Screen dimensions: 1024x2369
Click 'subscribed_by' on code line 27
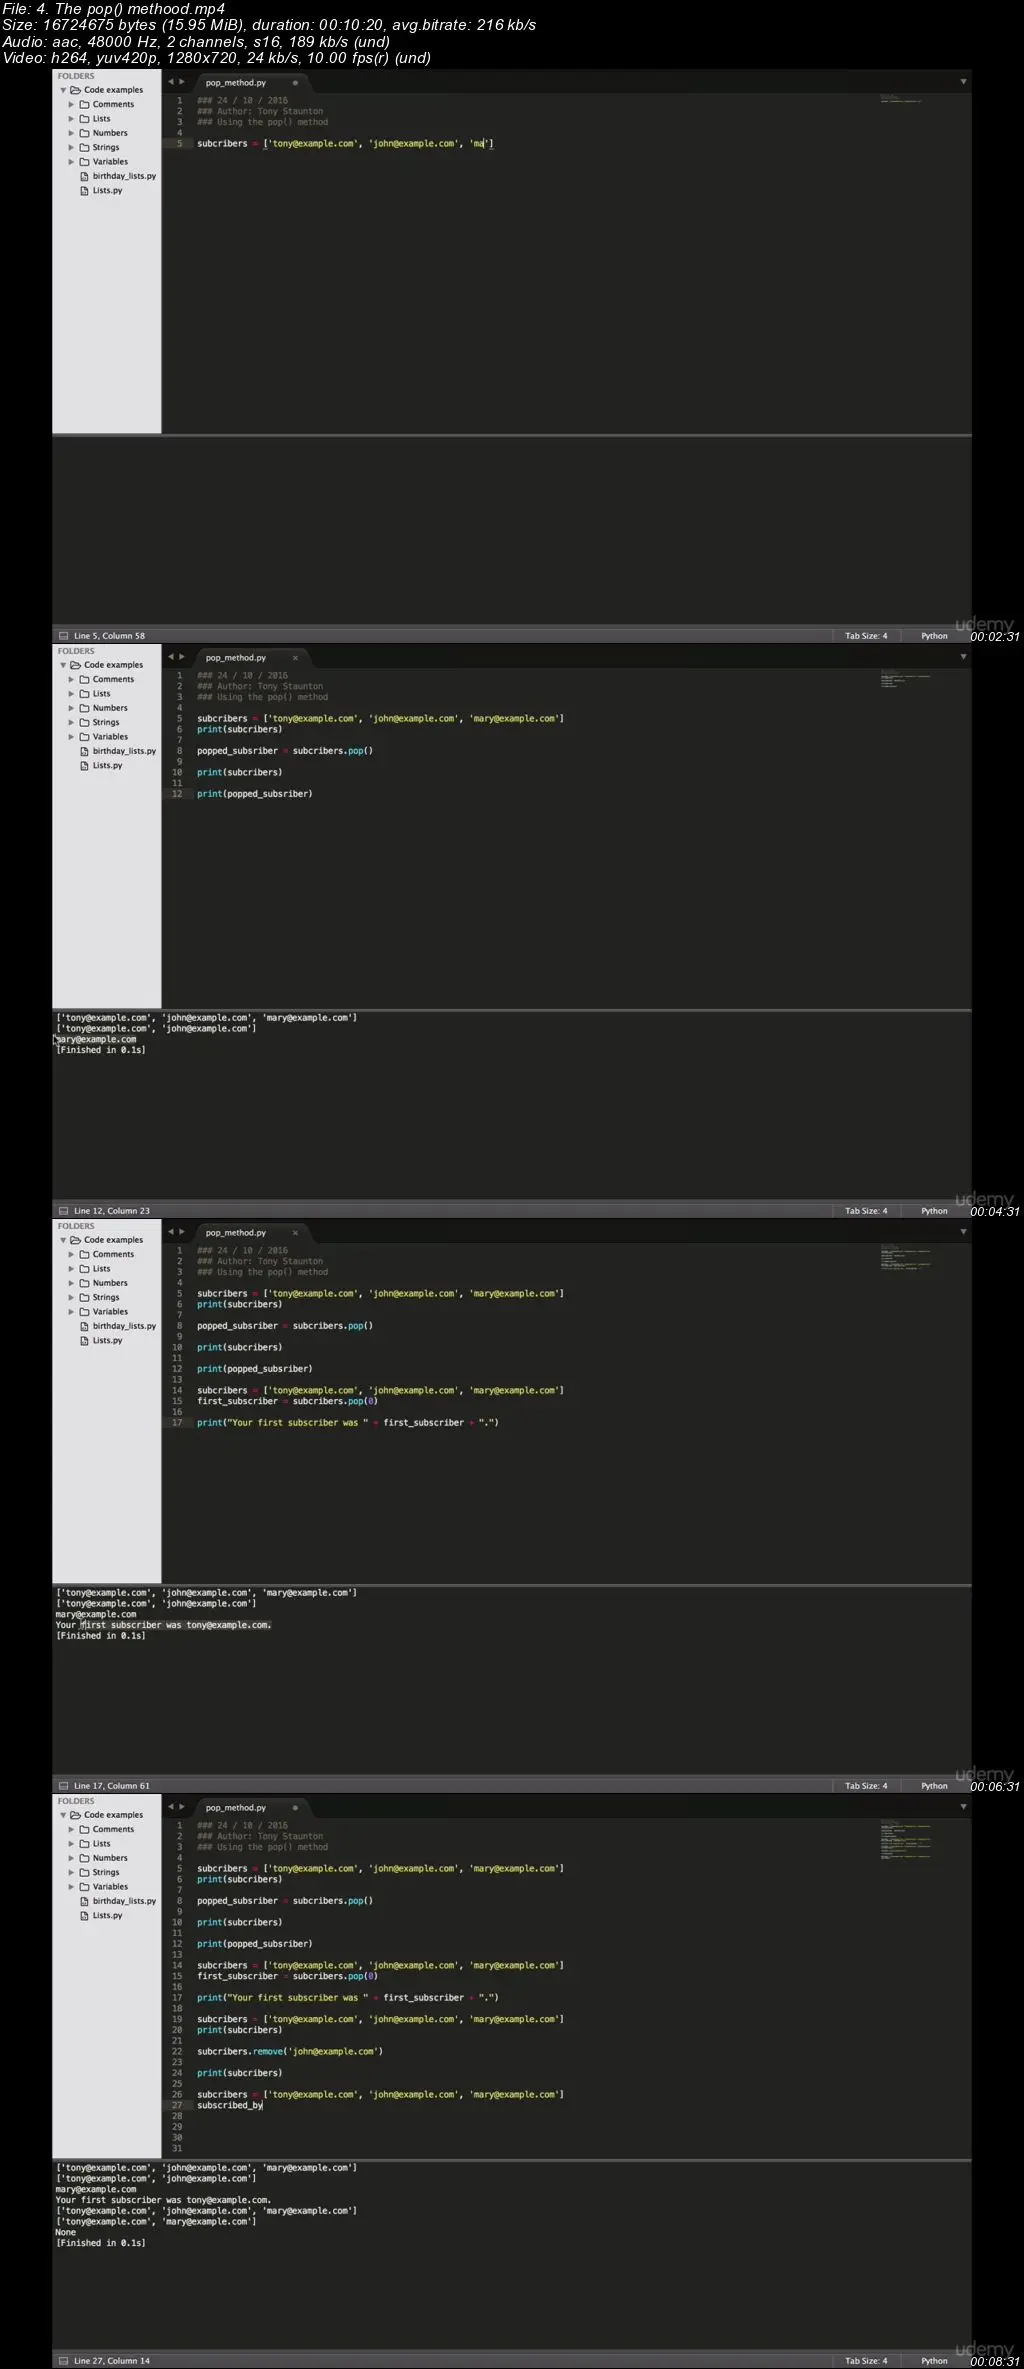click(229, 2105)
